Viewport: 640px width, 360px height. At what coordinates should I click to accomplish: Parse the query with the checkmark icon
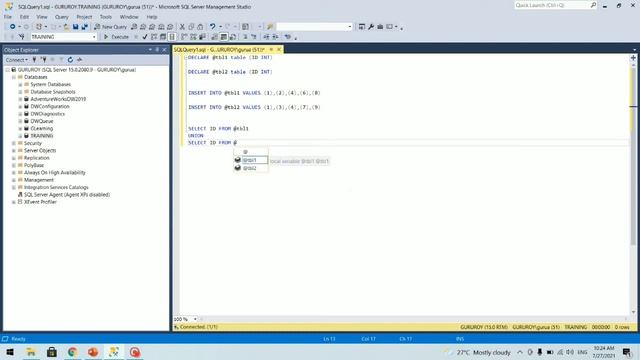(144, 37)
